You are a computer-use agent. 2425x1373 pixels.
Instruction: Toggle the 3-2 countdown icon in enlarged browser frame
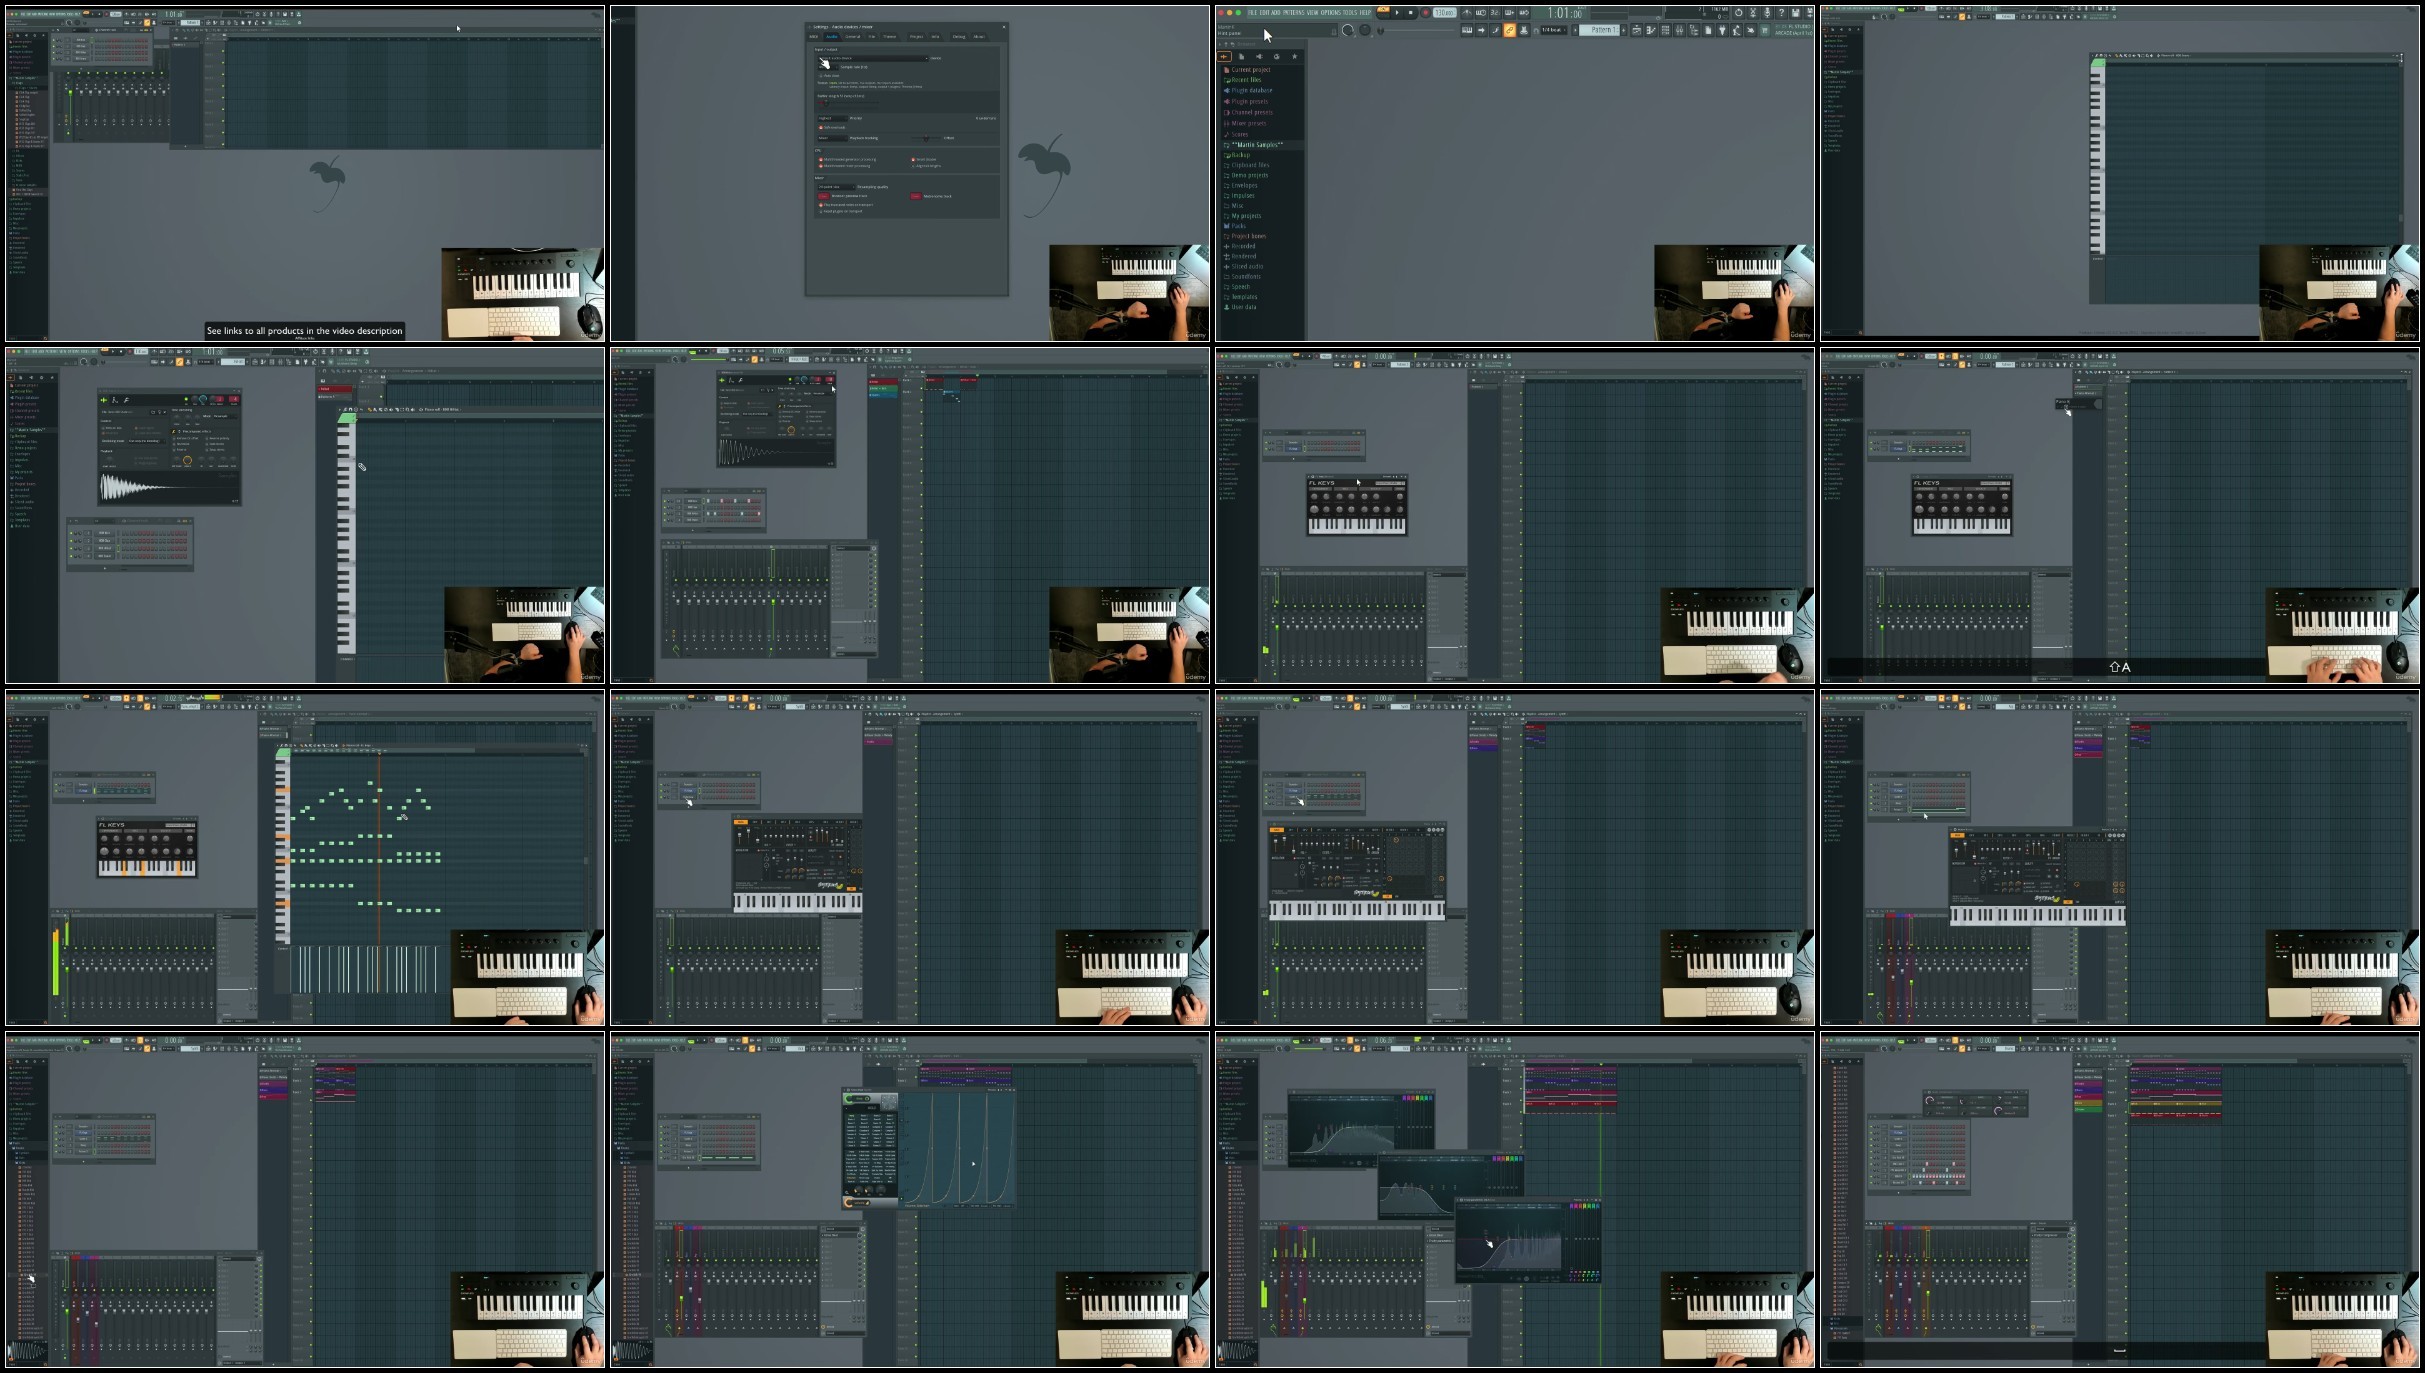[x=1495, y=13]
